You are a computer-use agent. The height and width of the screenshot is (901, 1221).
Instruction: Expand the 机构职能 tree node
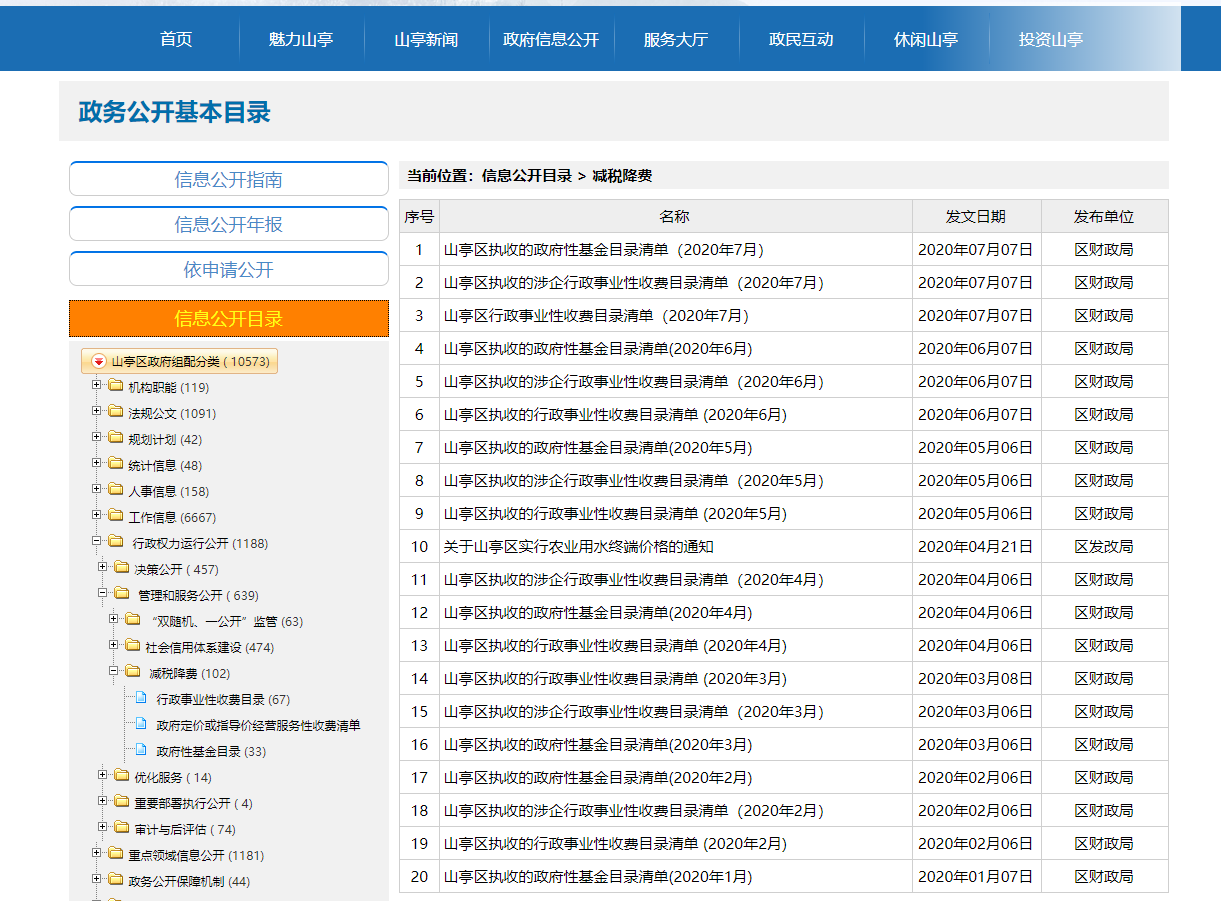[97, 385]
